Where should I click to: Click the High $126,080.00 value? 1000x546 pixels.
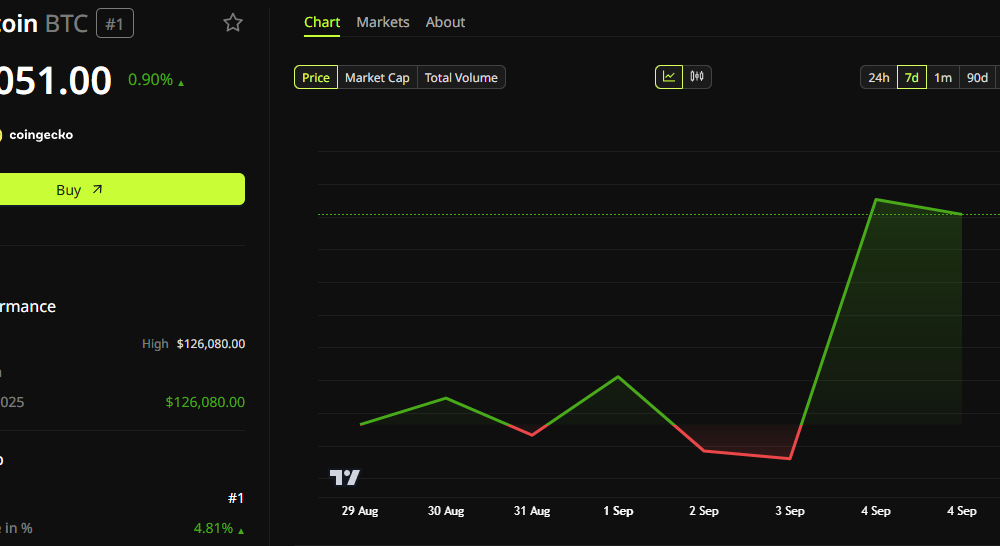tap(210, 344)
